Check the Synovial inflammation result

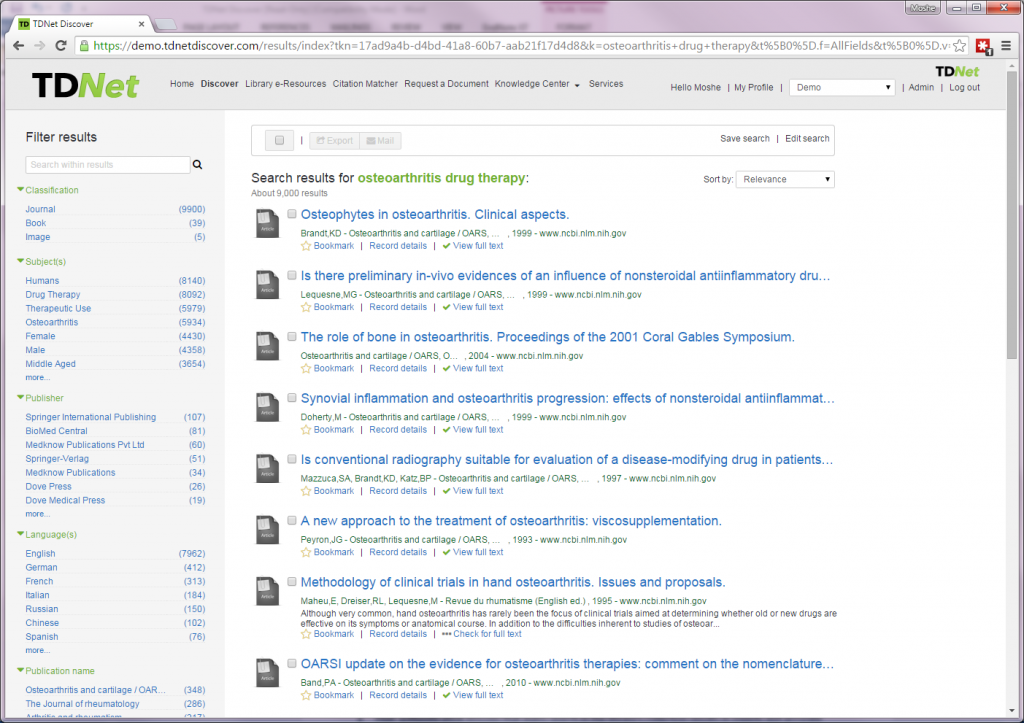pyautogui.click(x=292, y=398)
